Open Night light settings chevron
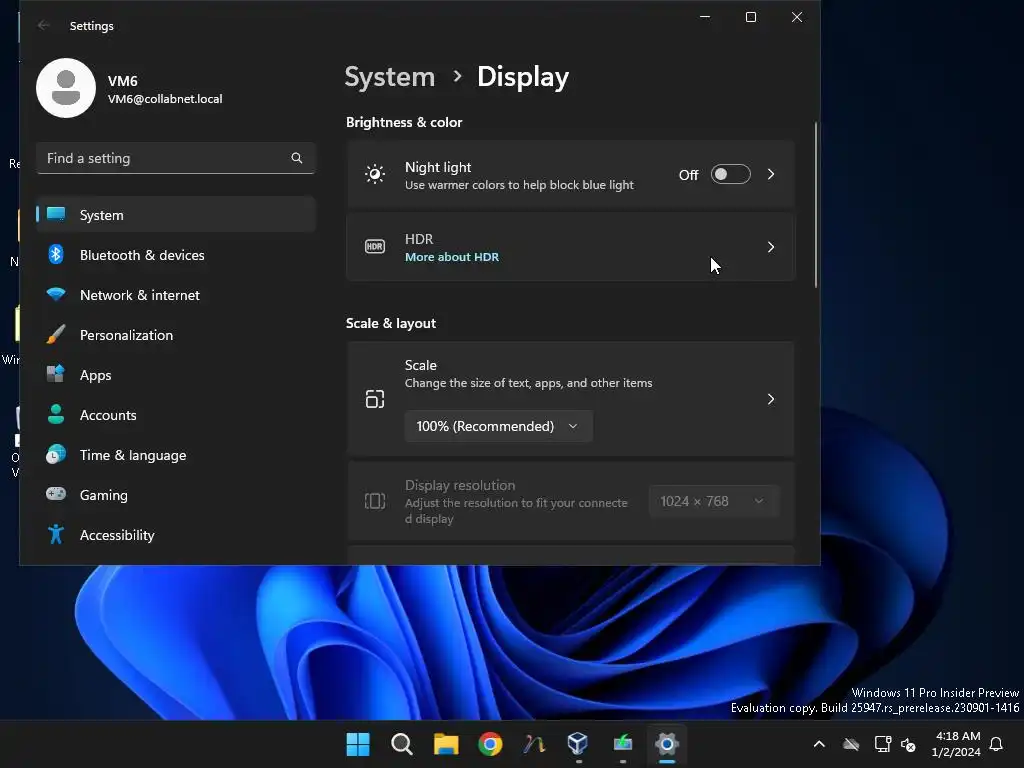This screenshot has height=768, width=1024. pos(771,174)
